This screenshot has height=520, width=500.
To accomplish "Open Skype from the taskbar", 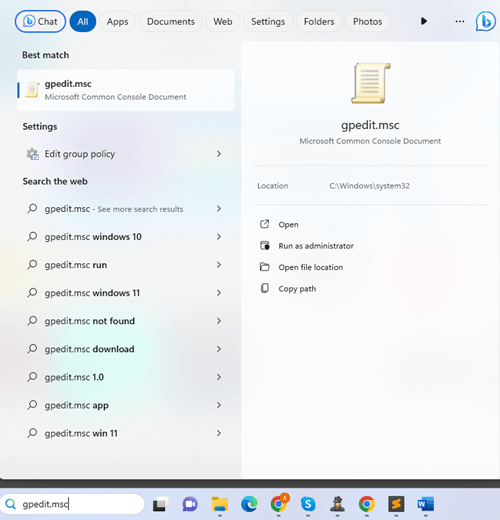I will (x=308, y=504).
